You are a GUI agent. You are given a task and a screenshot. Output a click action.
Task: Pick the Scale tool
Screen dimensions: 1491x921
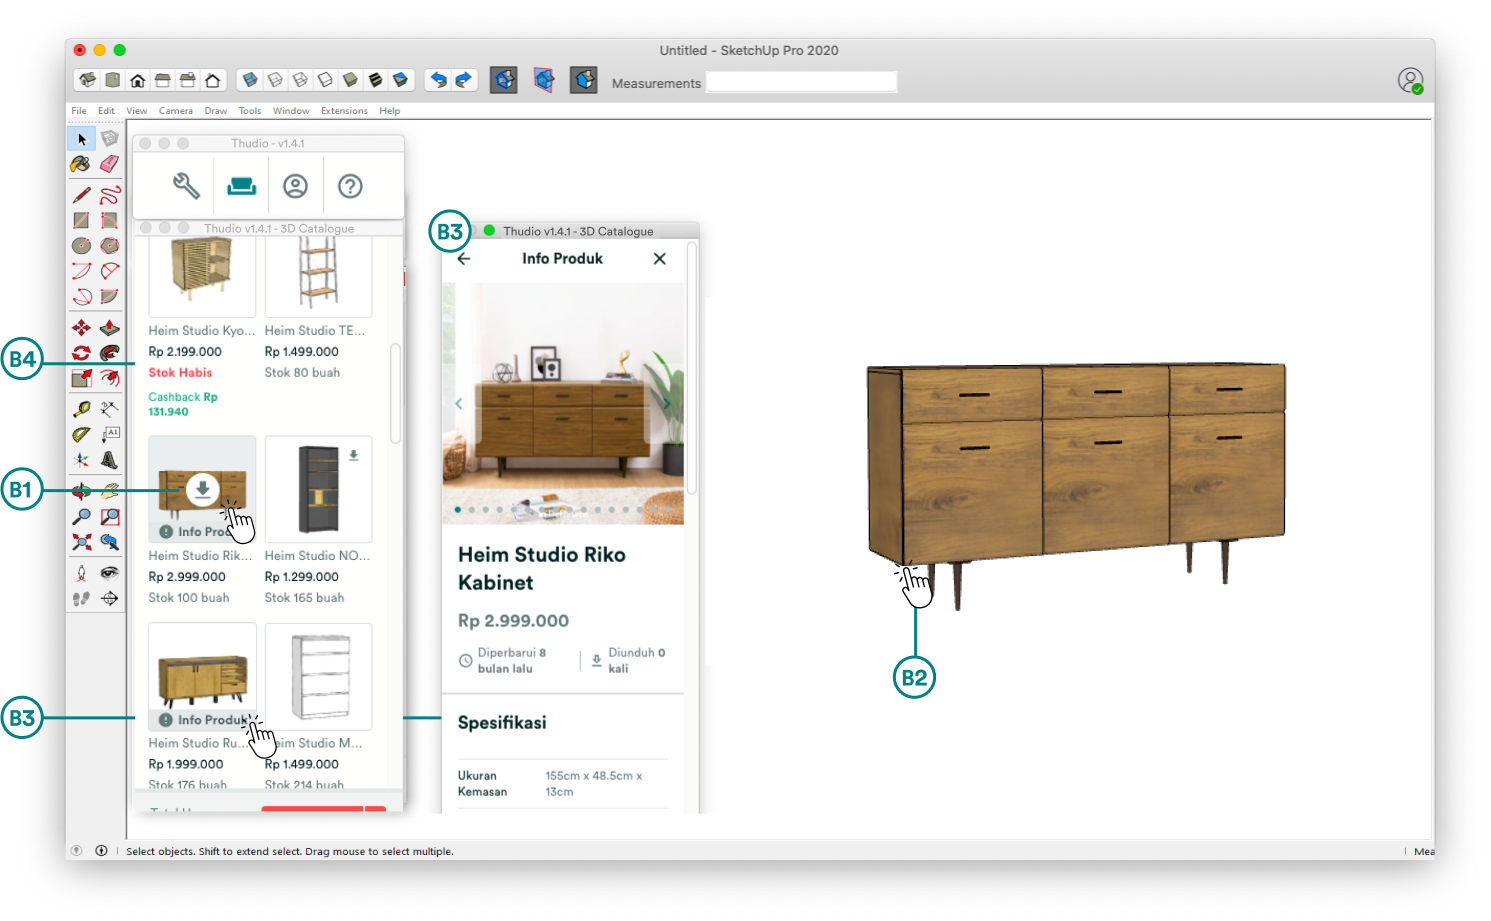(x=81, y=378)
